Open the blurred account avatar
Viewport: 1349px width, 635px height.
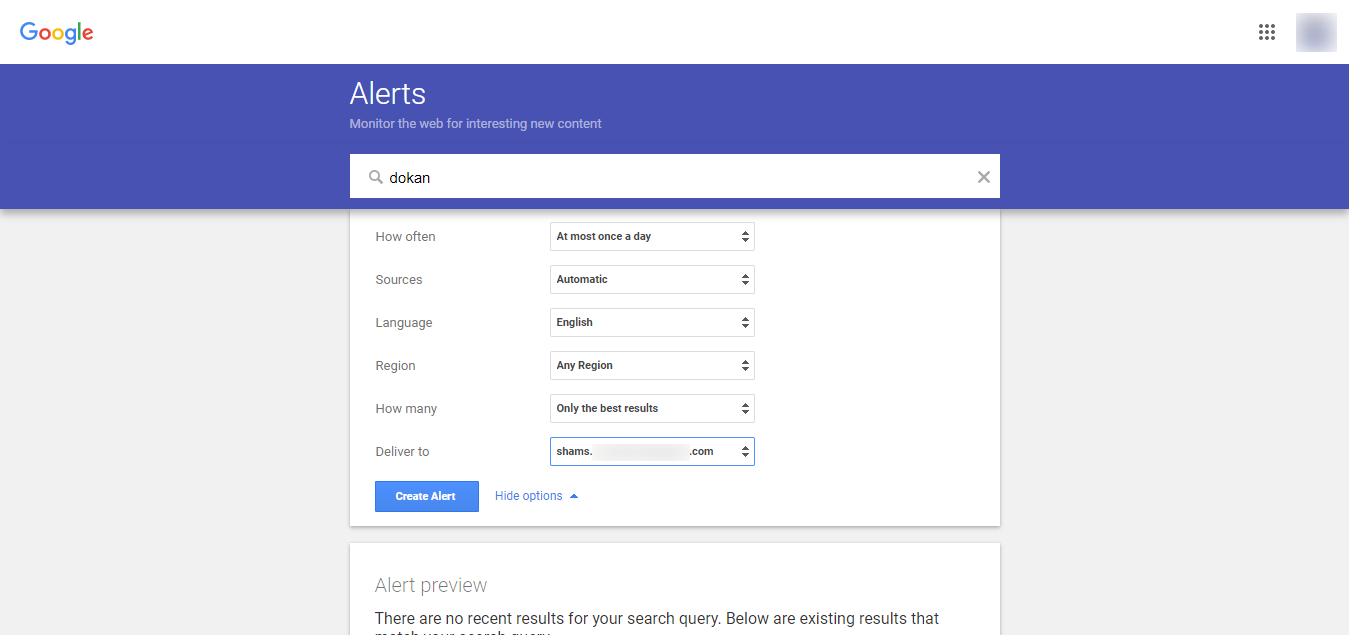click(1316, 32)
